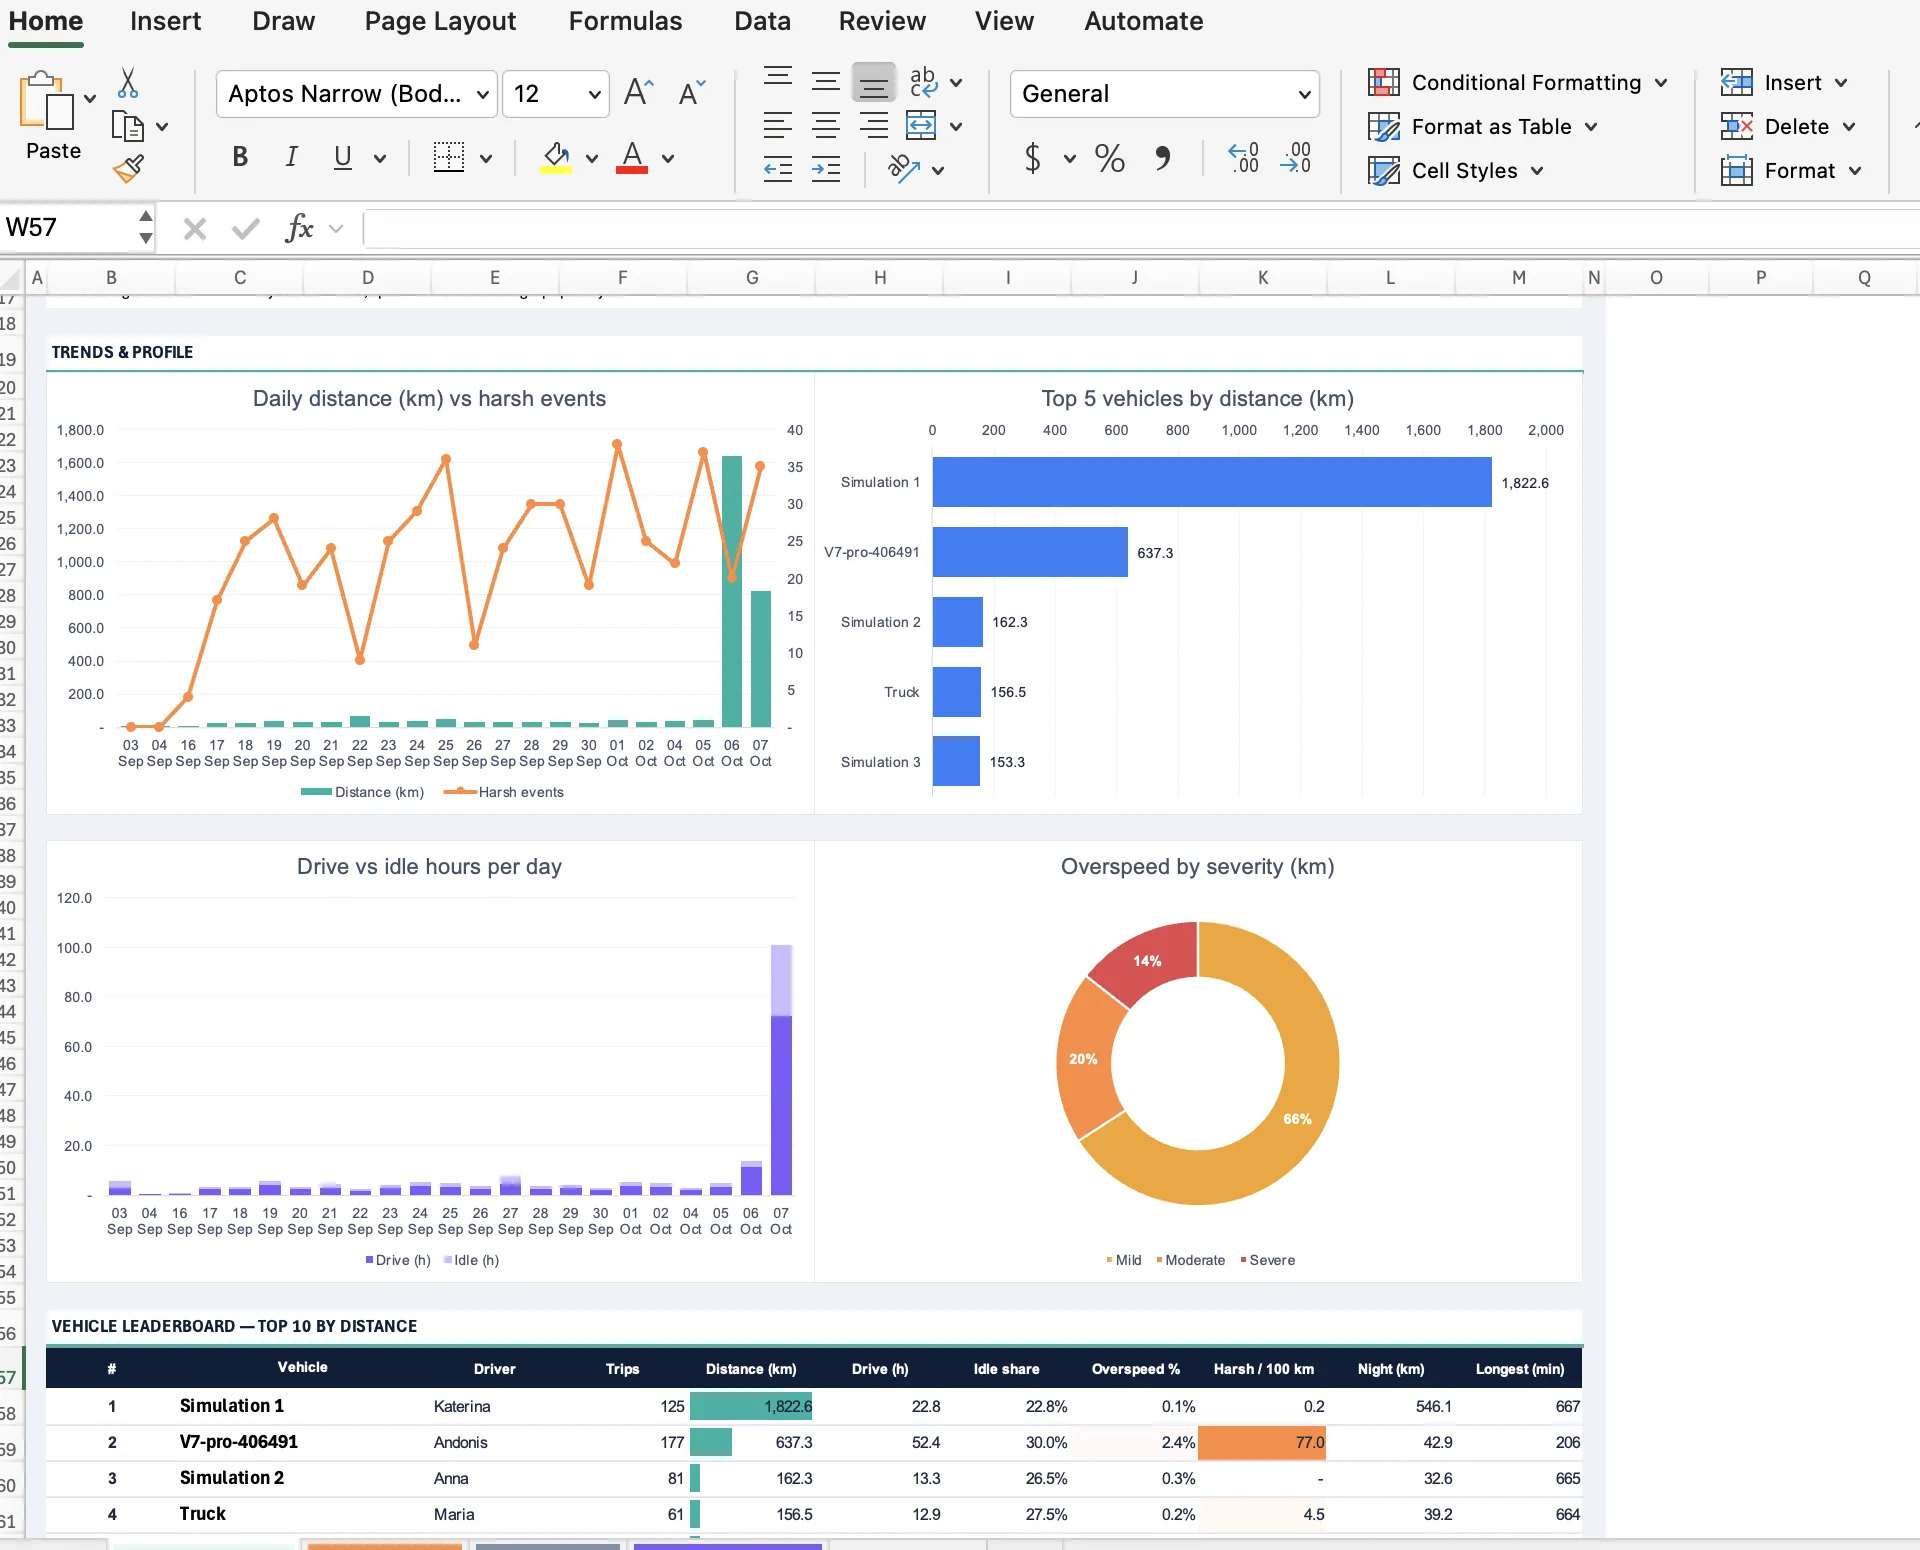Click Decrease Decimal icon
This screenshot has width=1920, height=1550.
[1295, 158]
